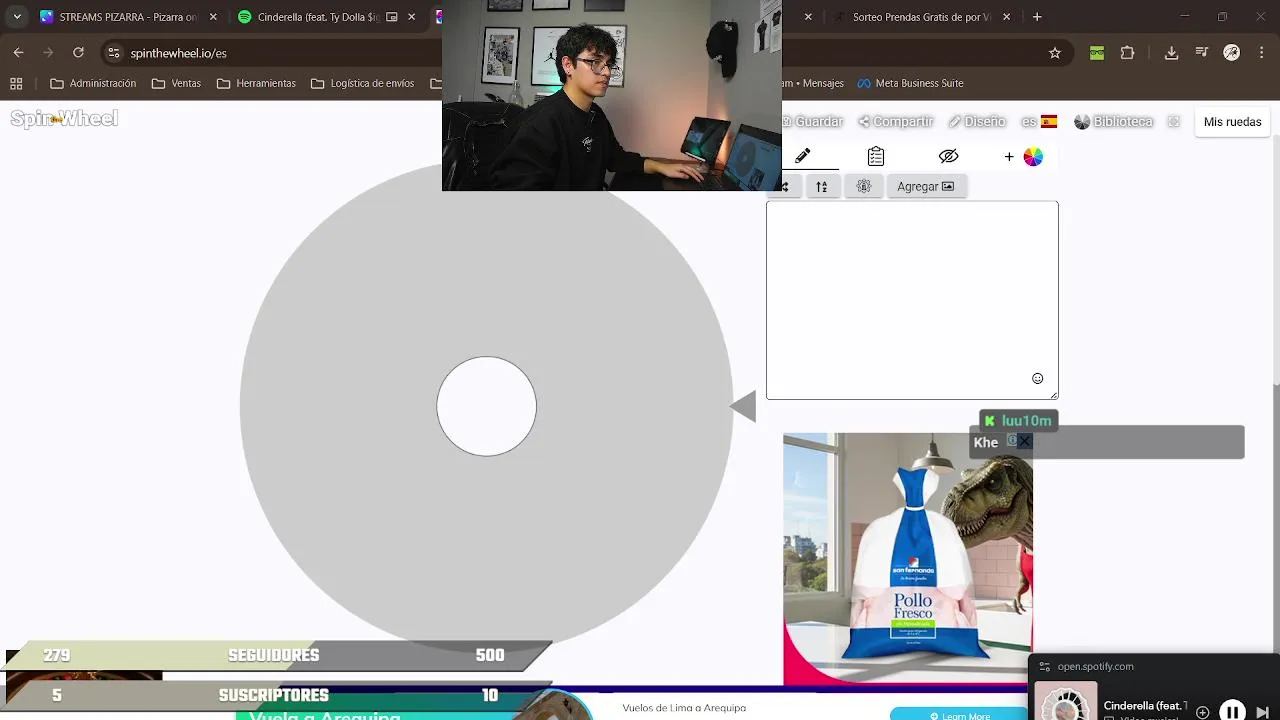Open the Biblioteca wheel library
Screen dimensions: 1280x720
pos(1113,121)
